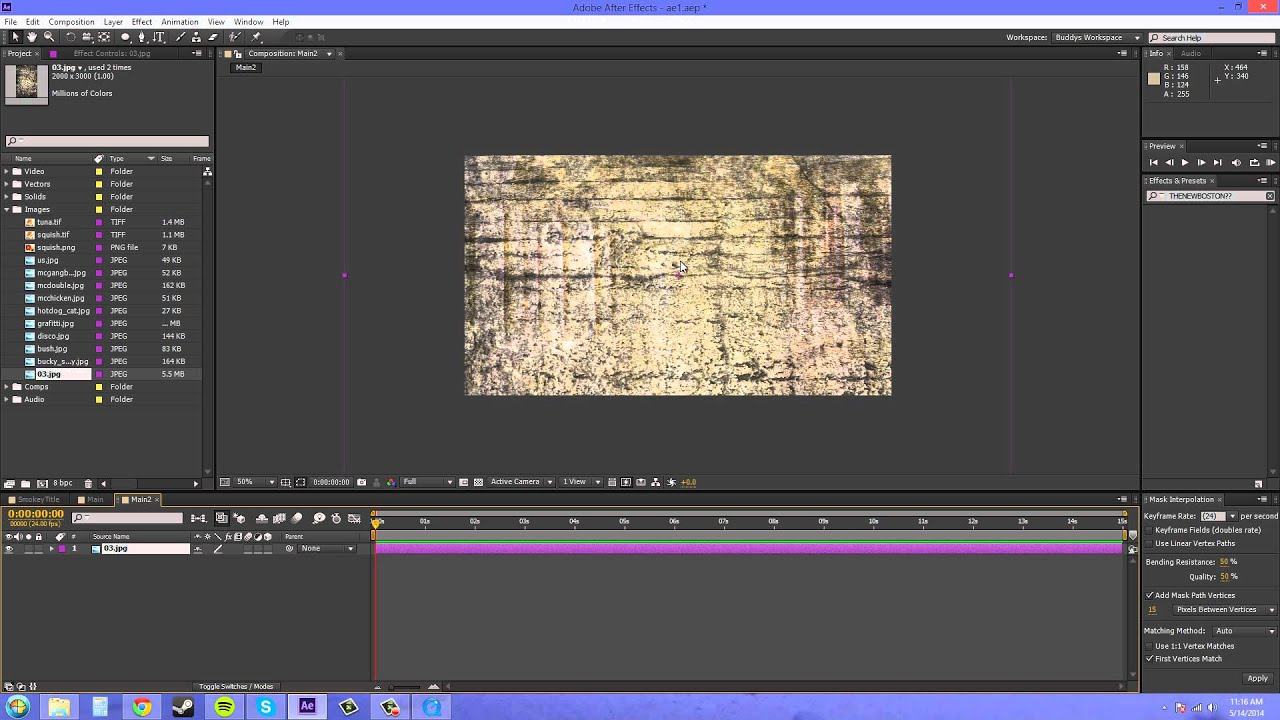Open Workspace Buddys Workspace dropdown
Viewport: 1280px width, 720px height.
click(1097, 38)
